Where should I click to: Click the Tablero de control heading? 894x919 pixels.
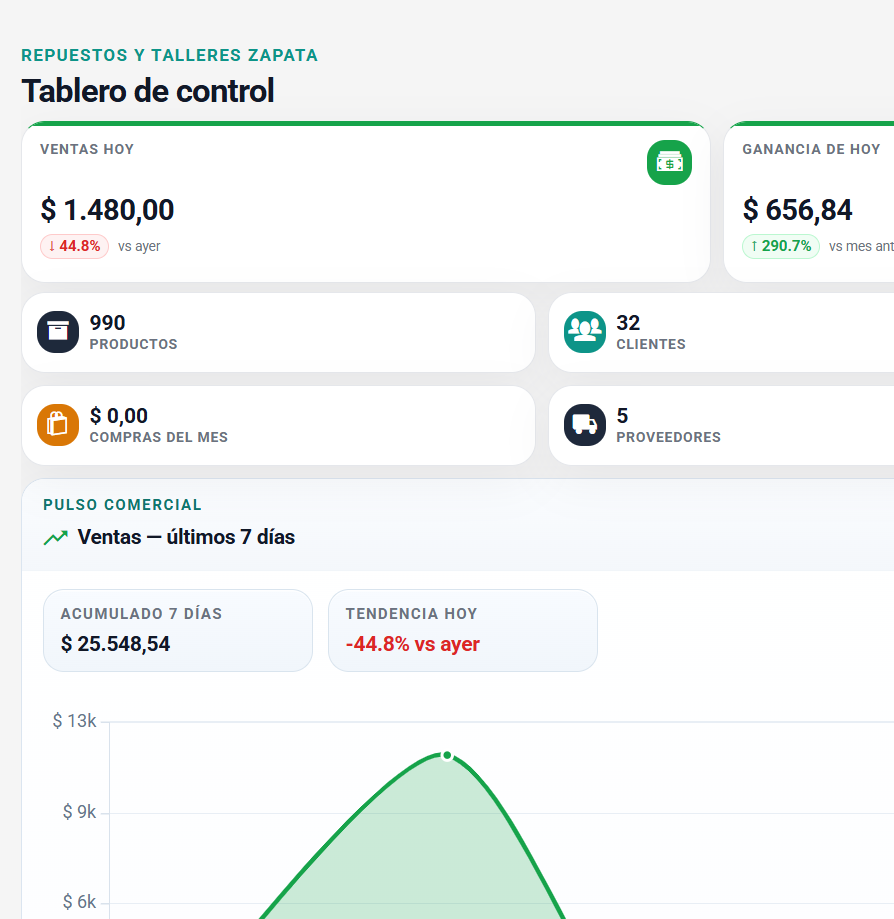pyautogui.click(x=148, y=91)
